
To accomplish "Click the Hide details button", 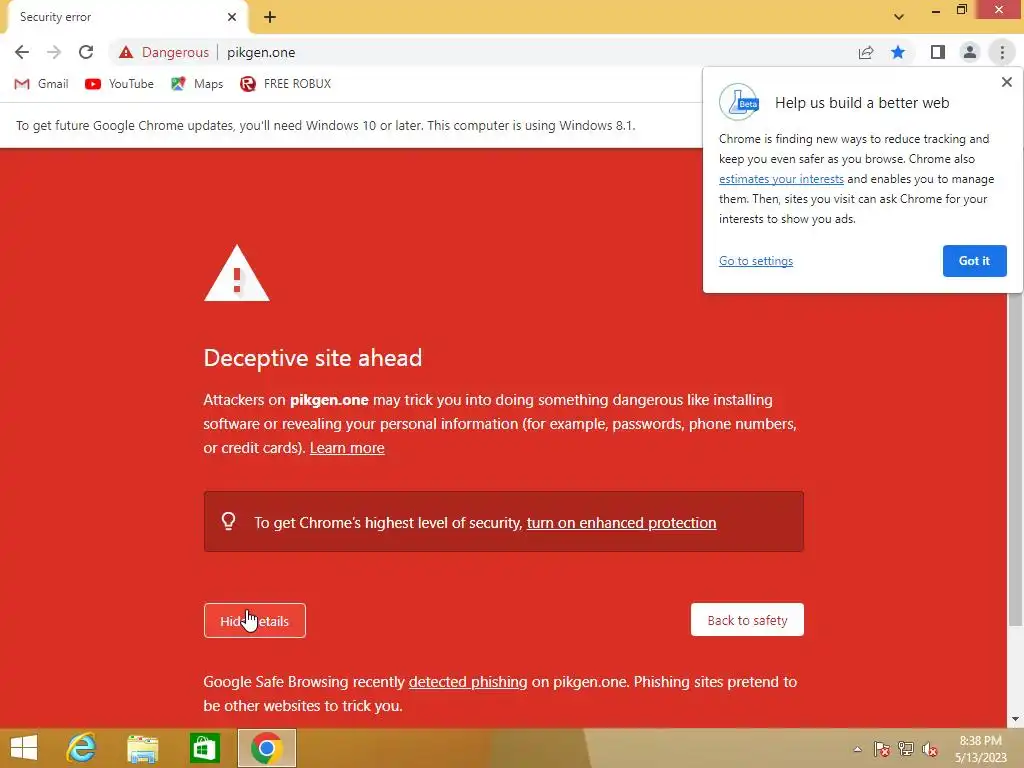I will click(x=255, y=620).
